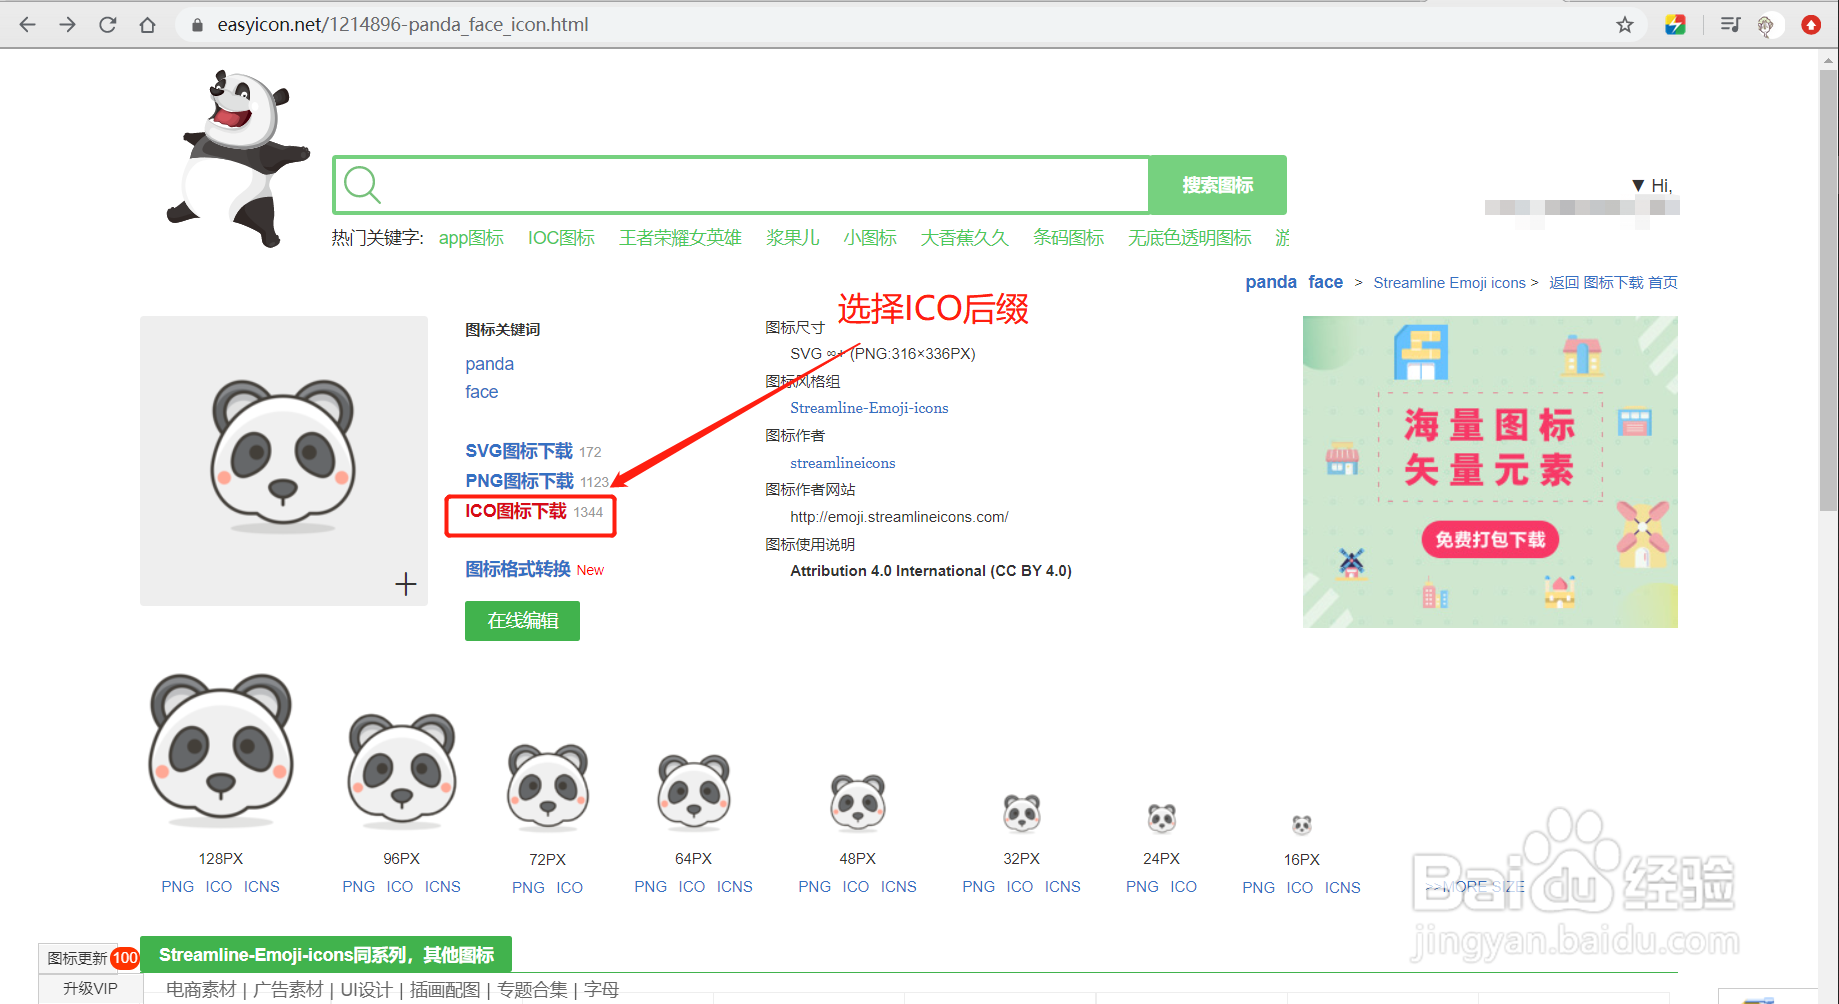
Task: Click the face keyword link
Action: (481, 392)
